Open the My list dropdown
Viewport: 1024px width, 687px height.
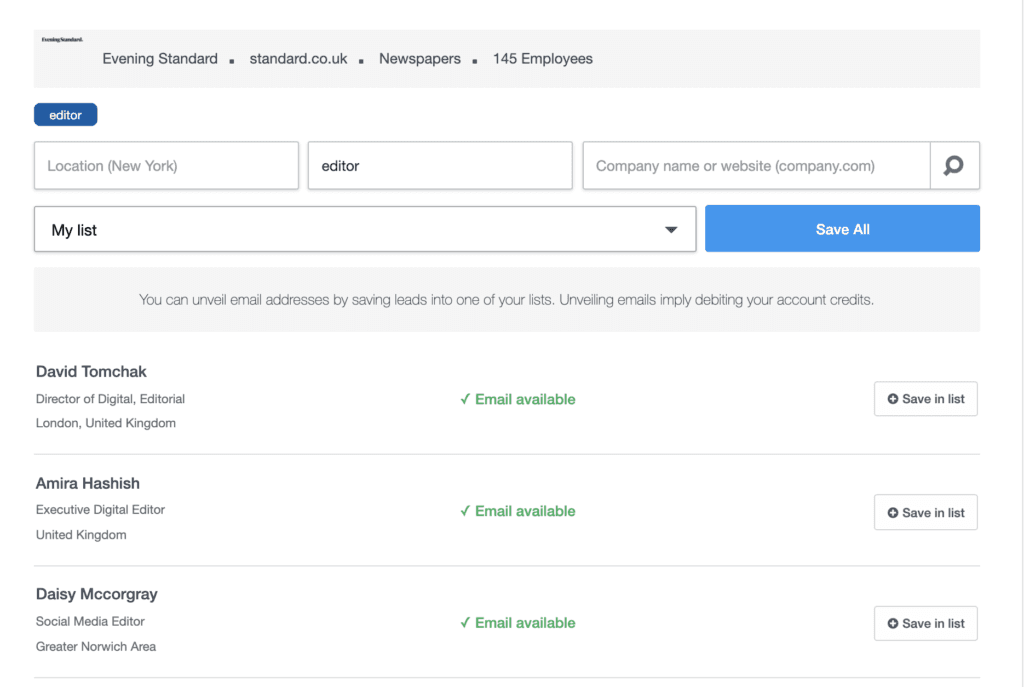tap(365, 230)
